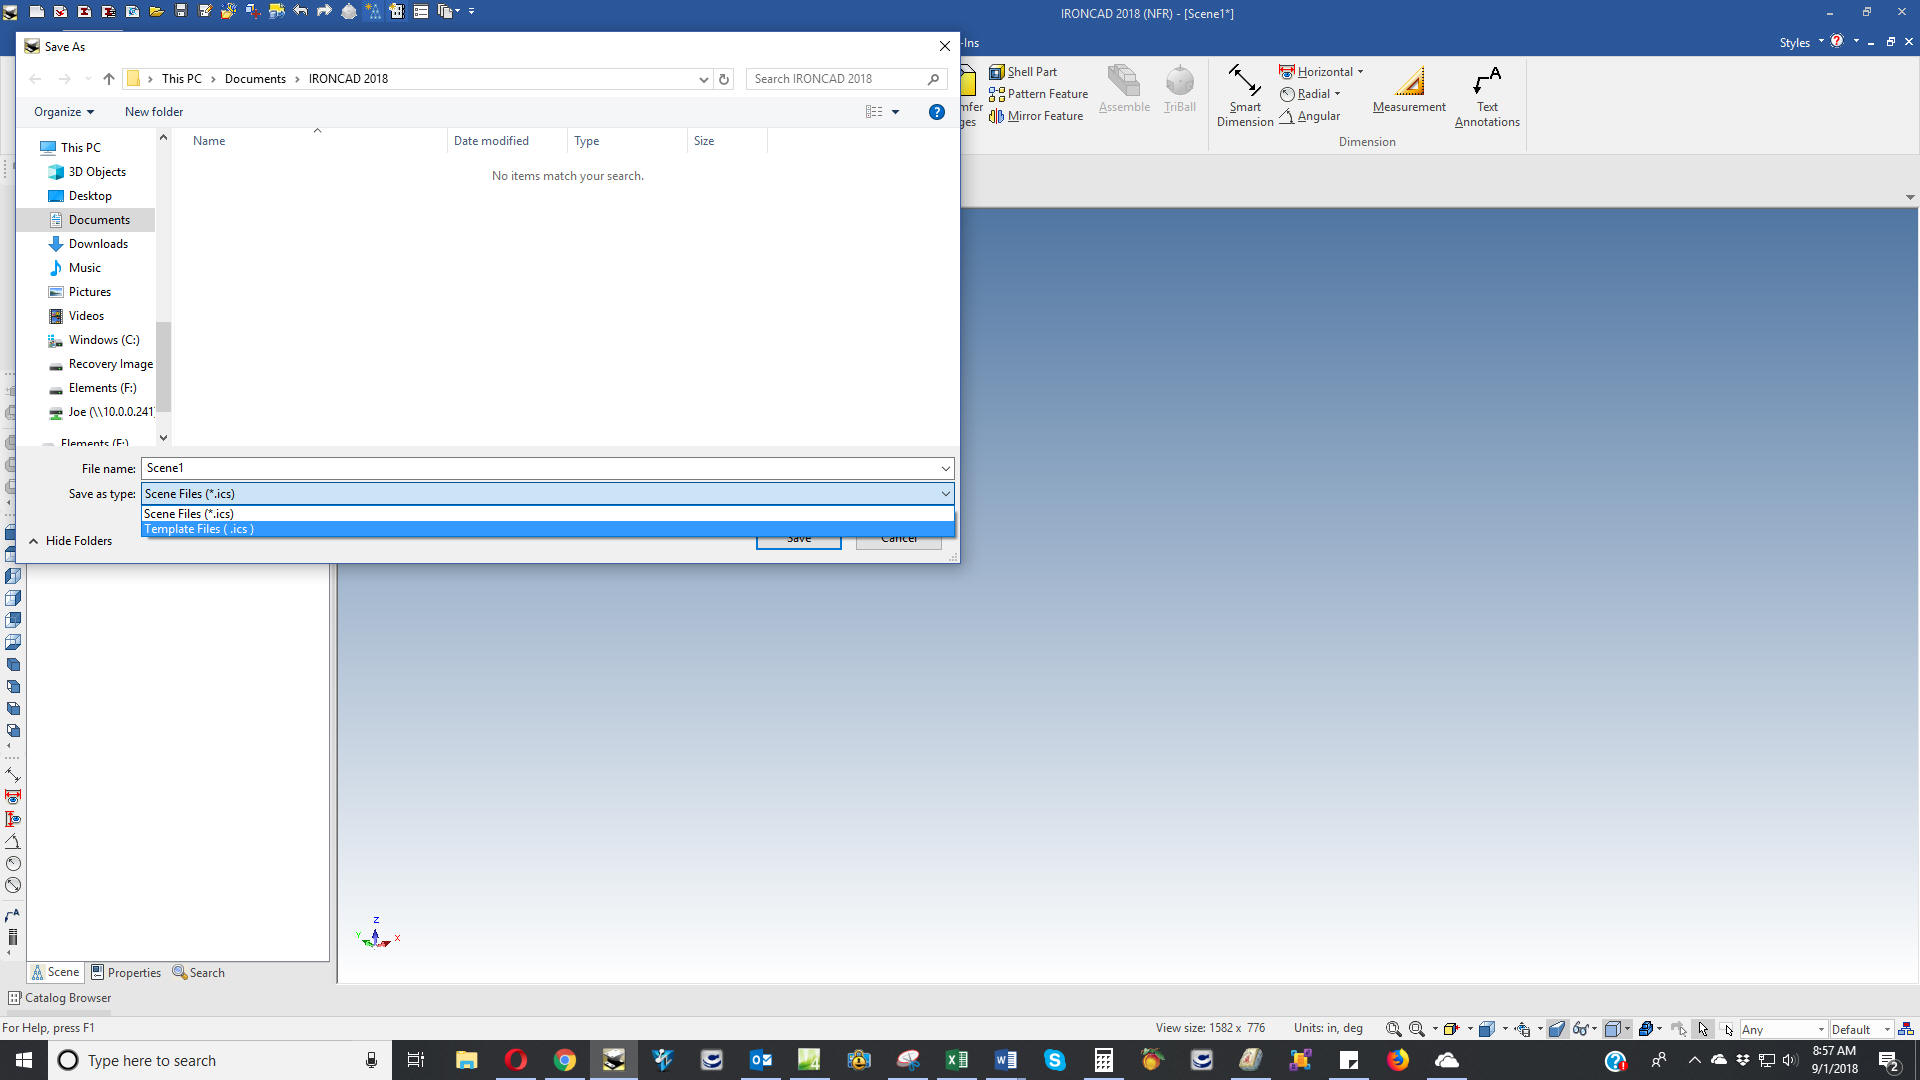Select Windows (C:) drive in navigation pane
The image size is (1920, 1080).
click(104, 340)
